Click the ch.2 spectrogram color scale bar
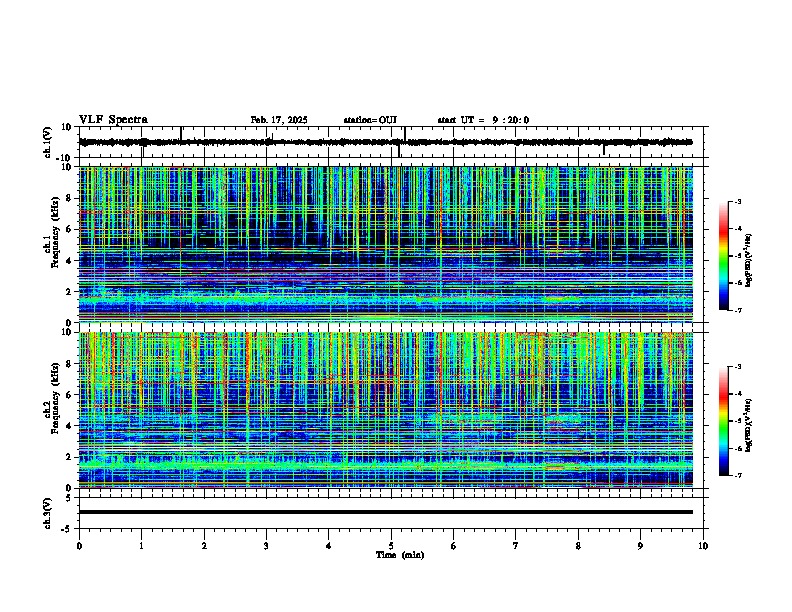The image size is (792, 612). (x=724, y=421)
